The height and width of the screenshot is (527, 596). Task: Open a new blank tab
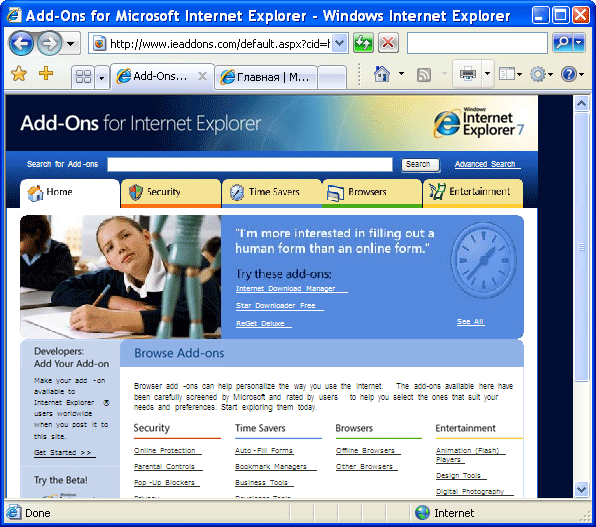point(331,78)
